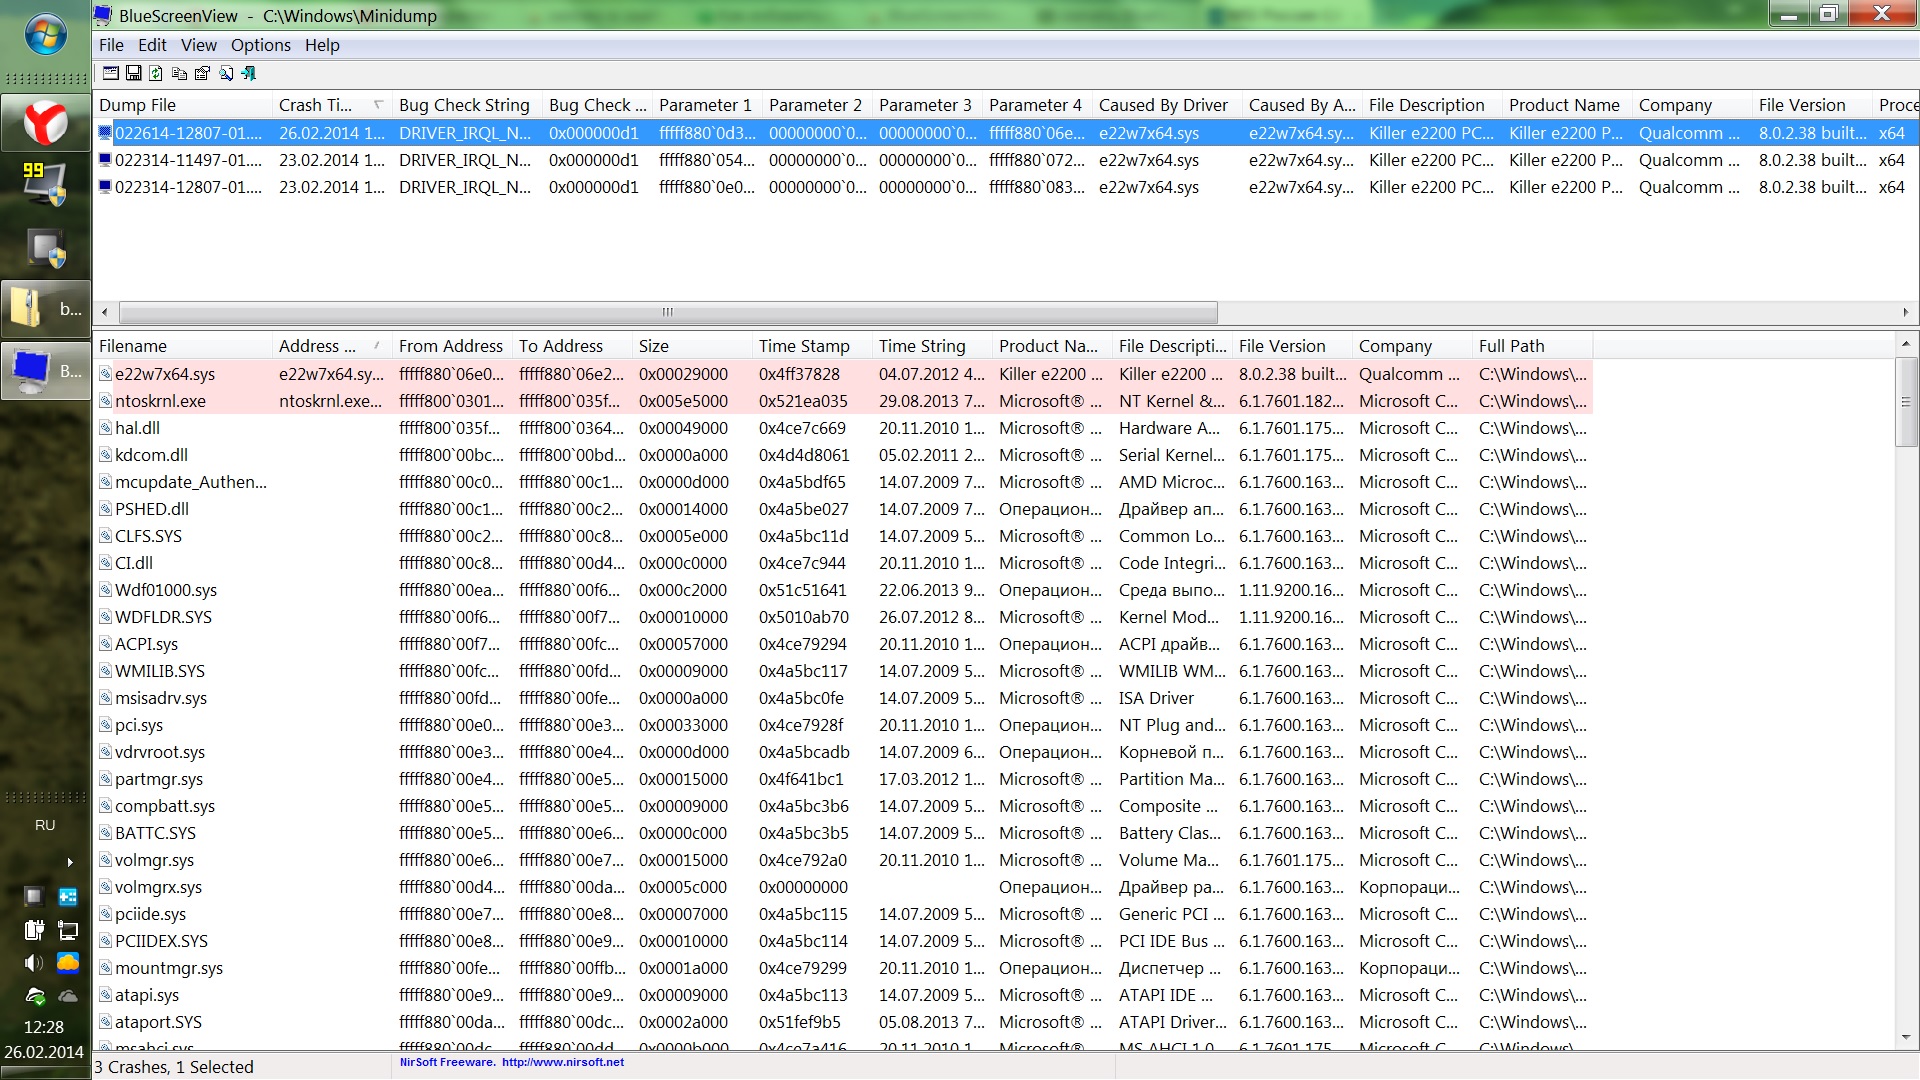Open the nirsoft.net link in status bar
1920x1080 pixels.
click(562, 1063)
